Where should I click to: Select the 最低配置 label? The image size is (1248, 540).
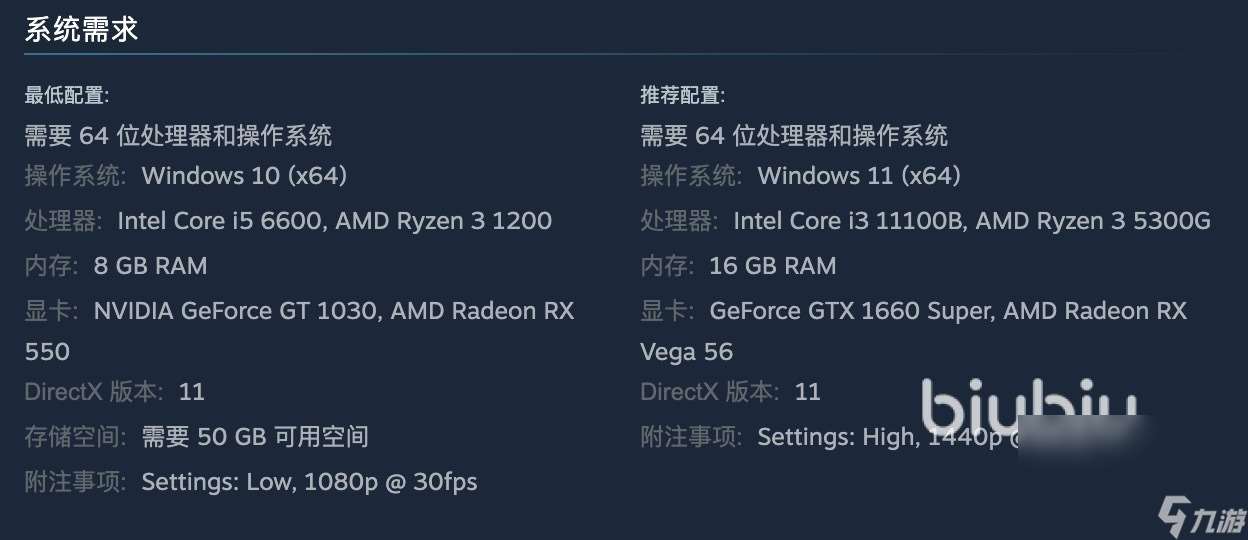pos(67,96)
